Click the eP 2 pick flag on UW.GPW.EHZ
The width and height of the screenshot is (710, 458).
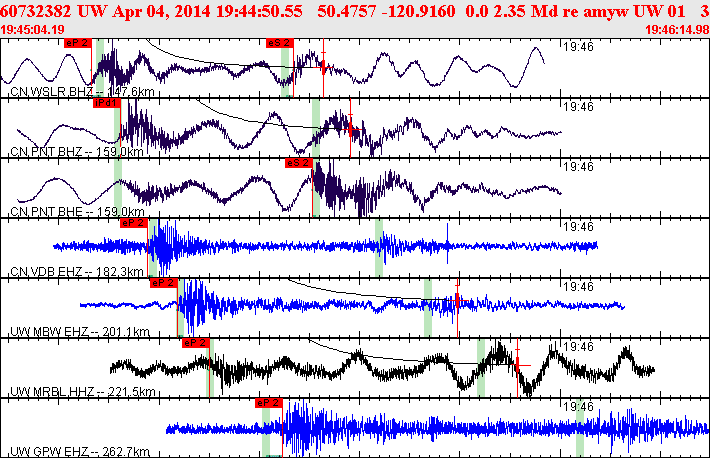[x=269, y=403]
